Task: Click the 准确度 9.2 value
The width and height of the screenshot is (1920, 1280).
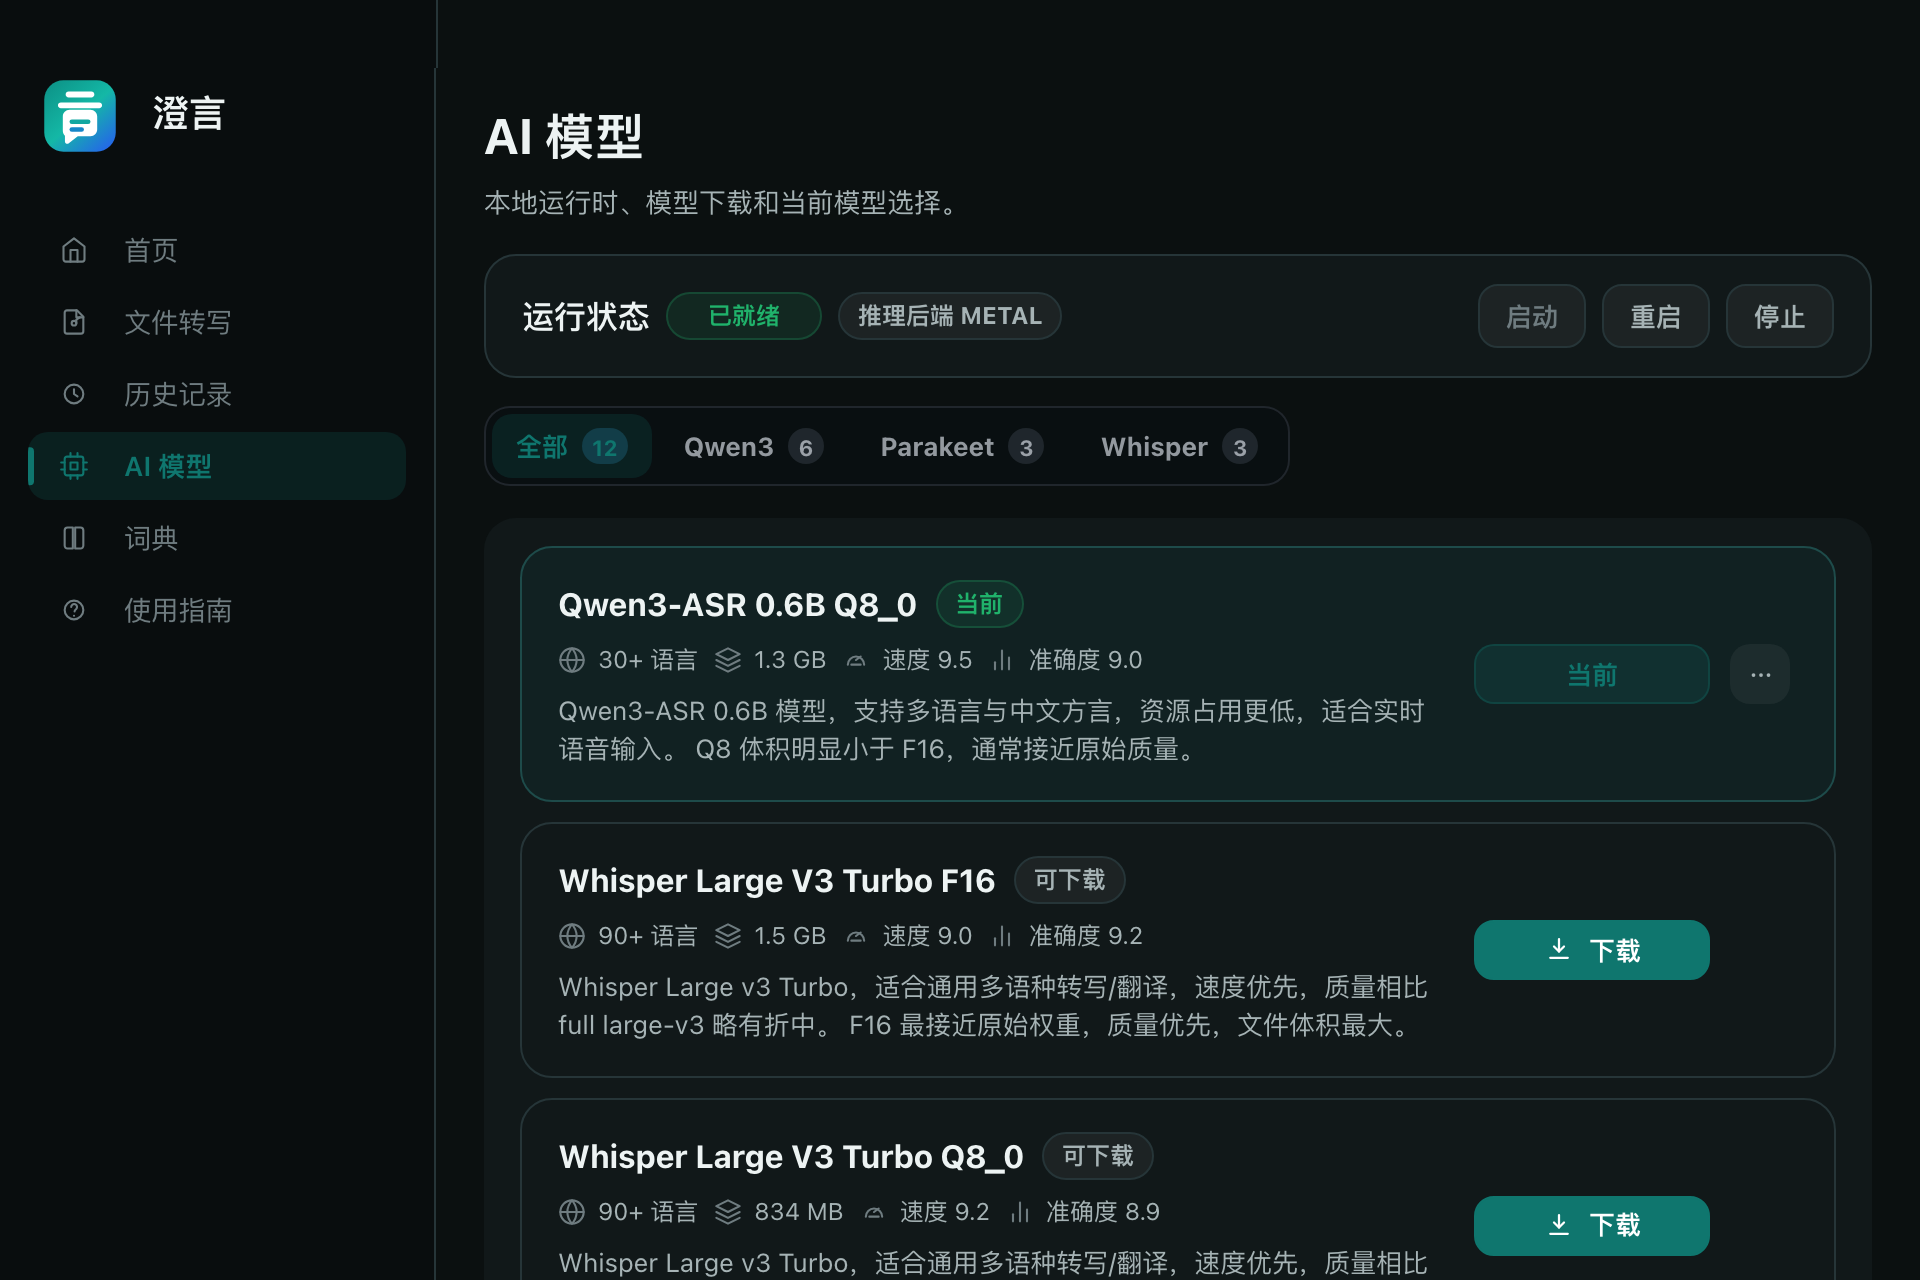Action: tap(1086, 936)
